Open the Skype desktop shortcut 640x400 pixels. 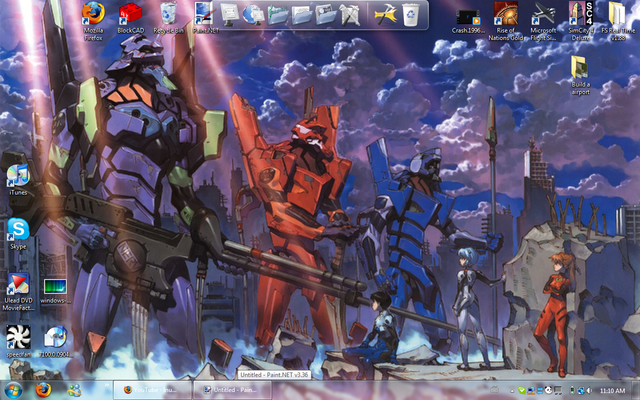point(18,234)
